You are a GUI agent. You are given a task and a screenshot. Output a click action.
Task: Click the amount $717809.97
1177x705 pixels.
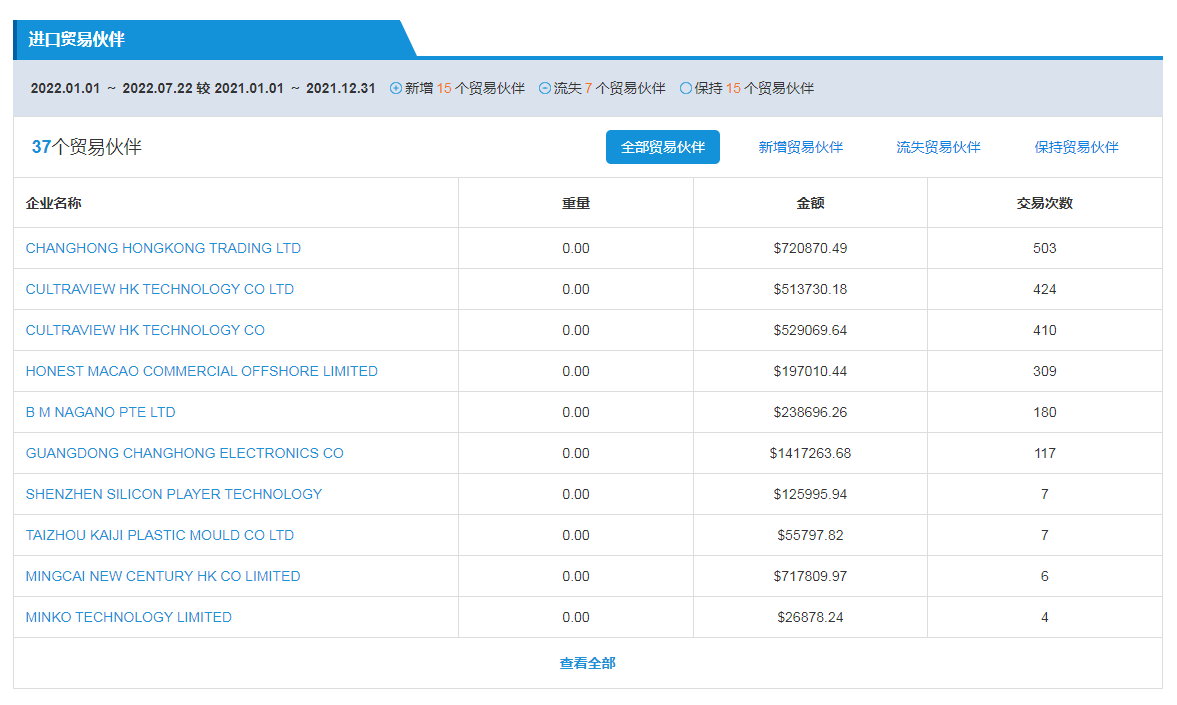click(810, 576)
